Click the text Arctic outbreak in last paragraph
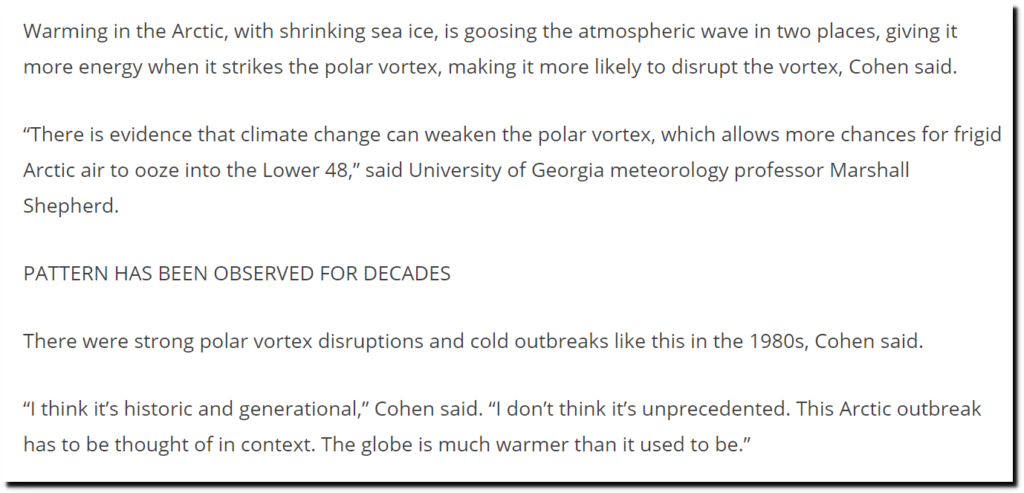Viewport: 1024px width, 493px height. [x=910, y=409]
